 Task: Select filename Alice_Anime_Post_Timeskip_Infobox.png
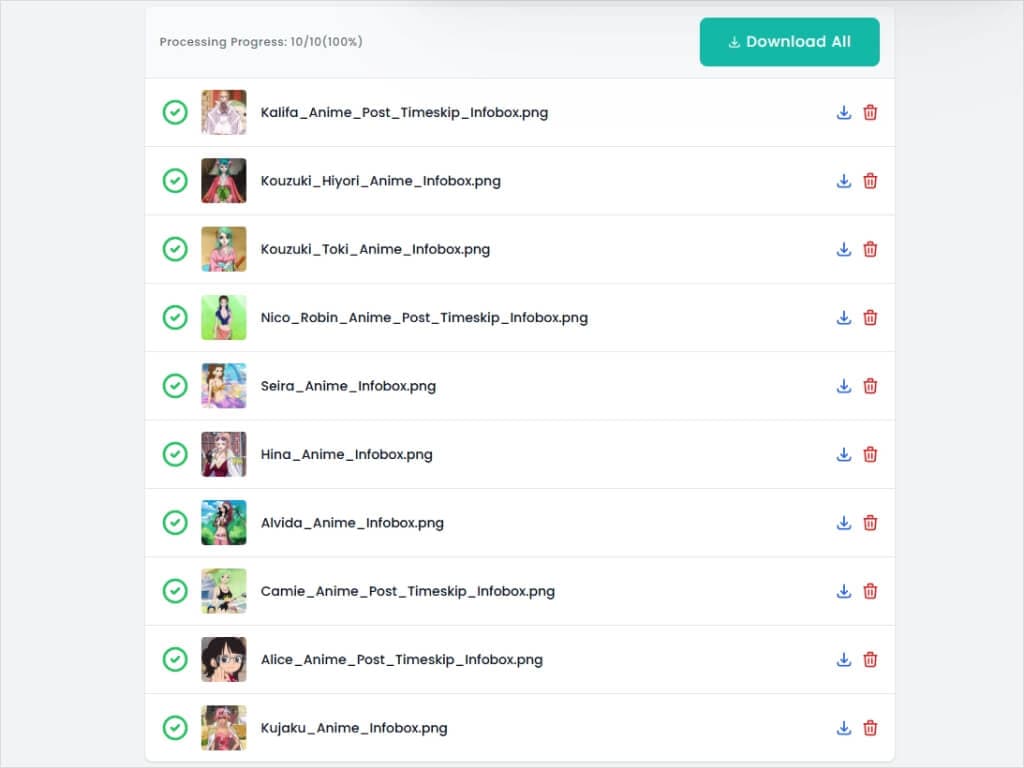click(402, 660)
